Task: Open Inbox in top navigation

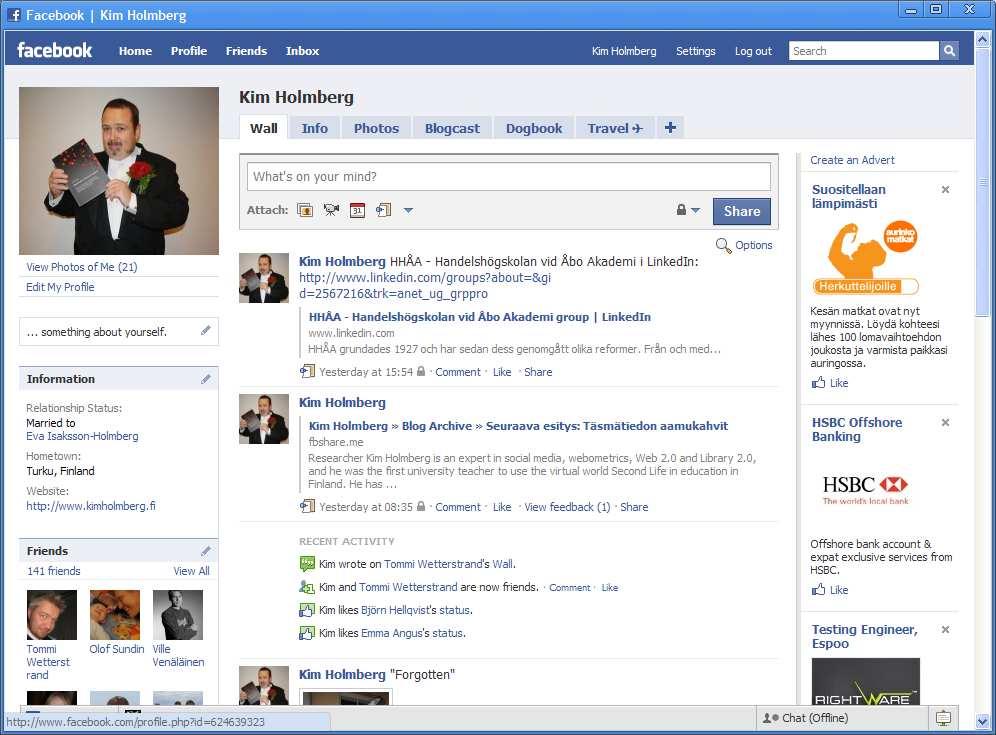Action: 302,51
